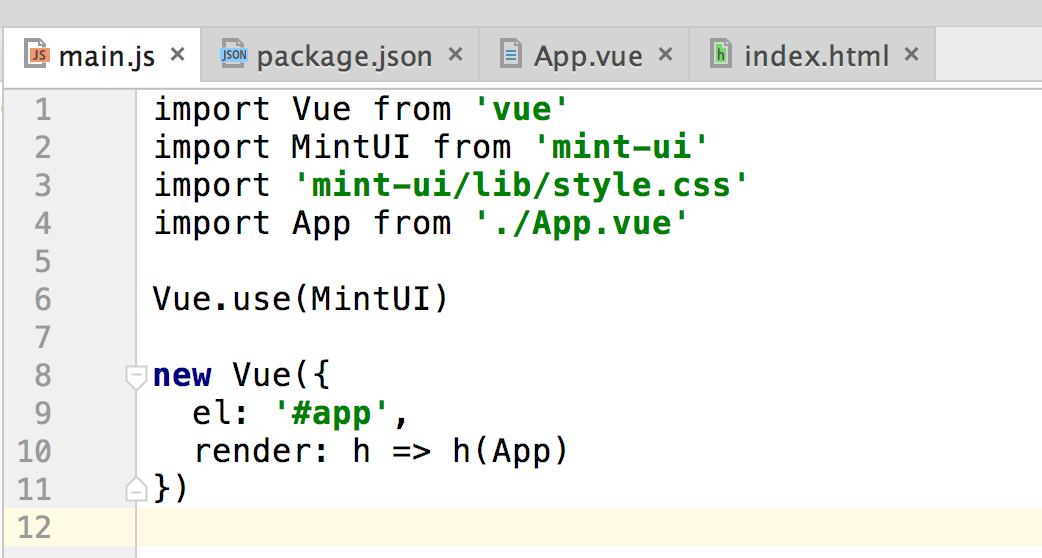Click the 'mint-ui' string on line 2

point(621,147)
